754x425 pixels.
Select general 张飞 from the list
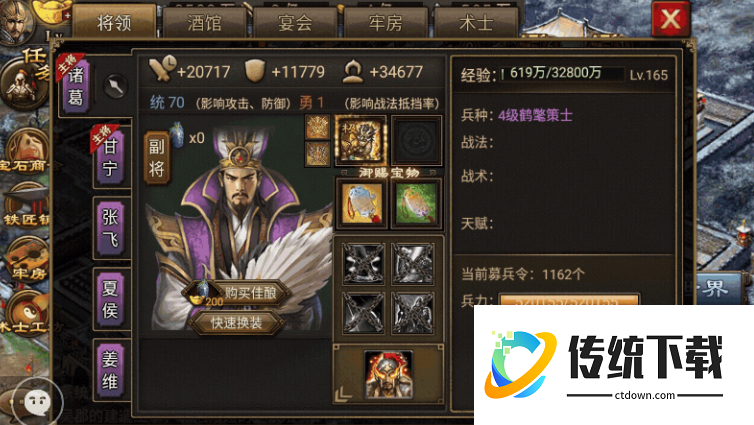click(x=110, y=228)
